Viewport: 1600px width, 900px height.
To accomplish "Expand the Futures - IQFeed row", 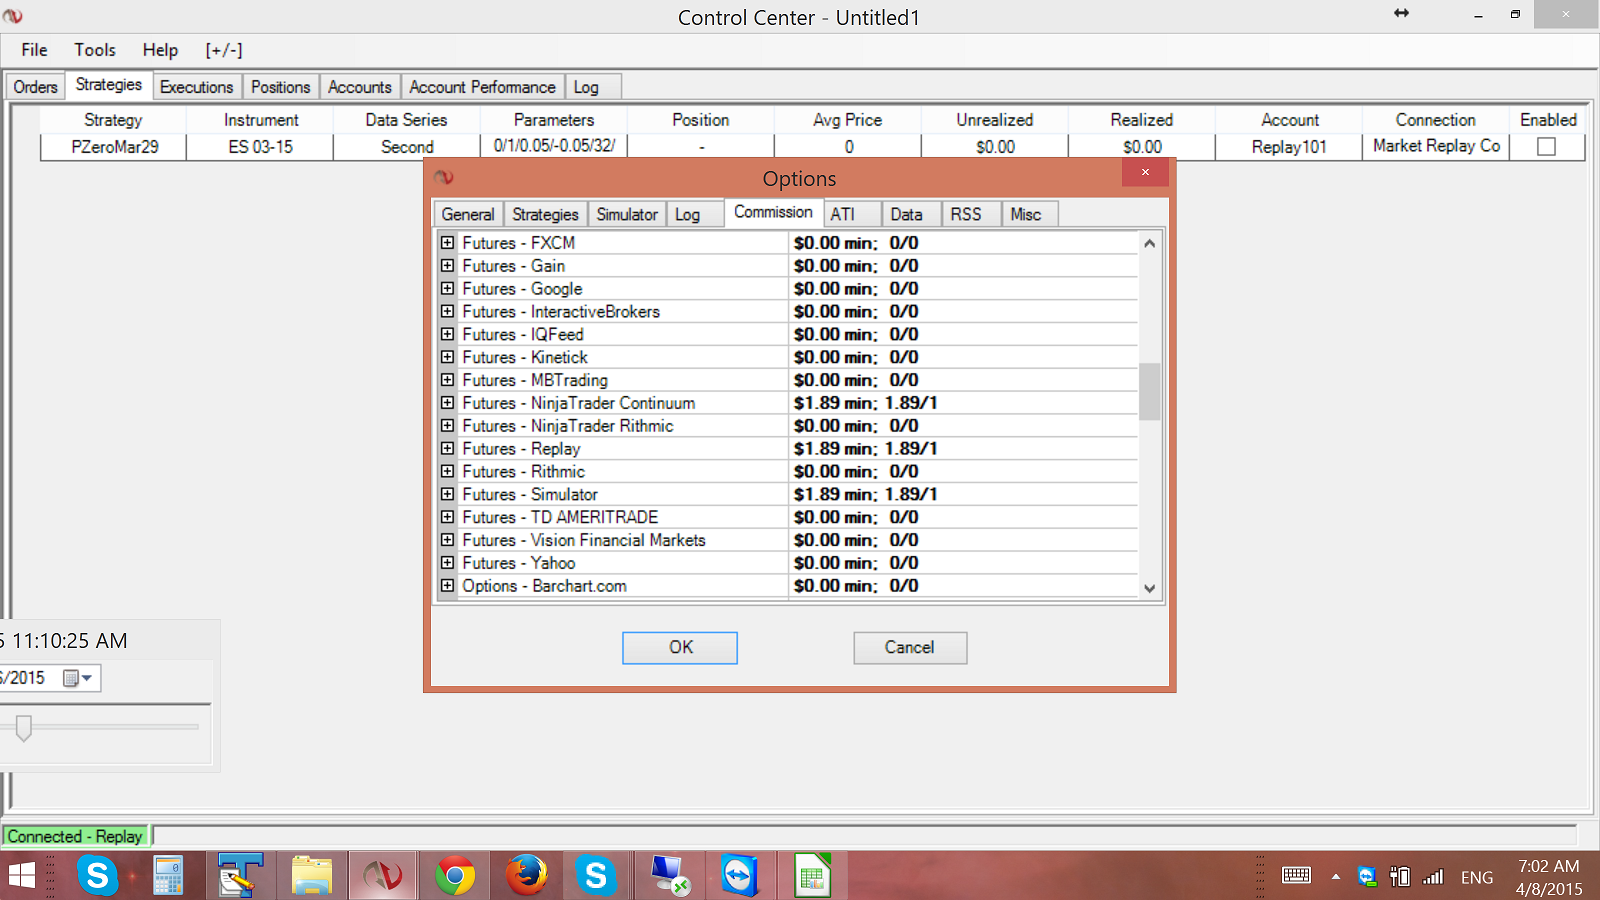I will (x=447, y=334).
